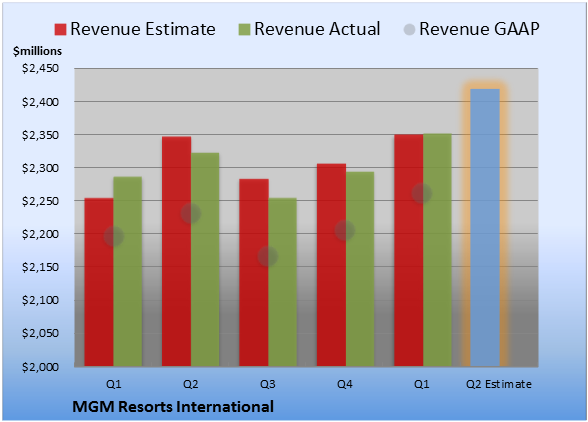Click the '$2,000' axis value
588x422 pixels.
[40, 366]
